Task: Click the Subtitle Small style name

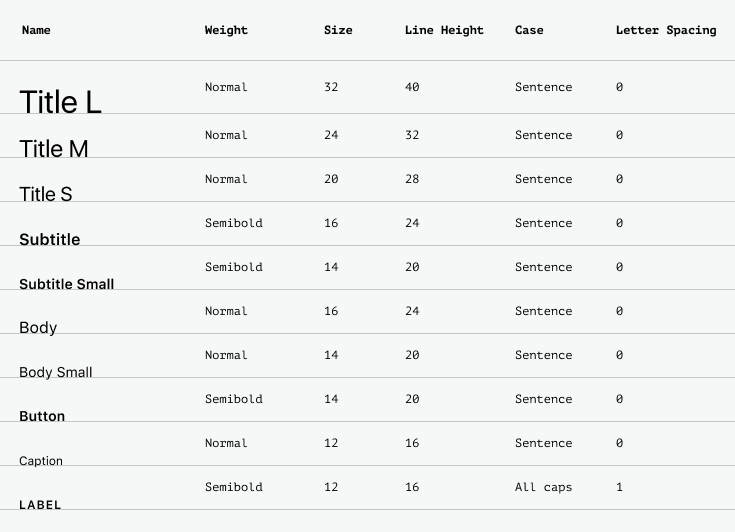Action: (67, 284)
